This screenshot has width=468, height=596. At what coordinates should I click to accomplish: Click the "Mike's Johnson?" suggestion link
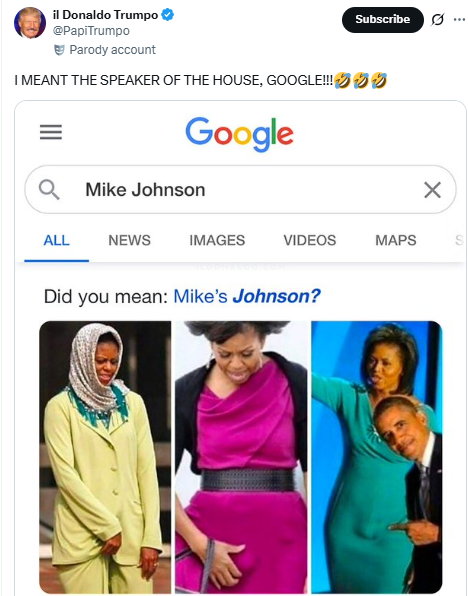[x=247, y=296]
